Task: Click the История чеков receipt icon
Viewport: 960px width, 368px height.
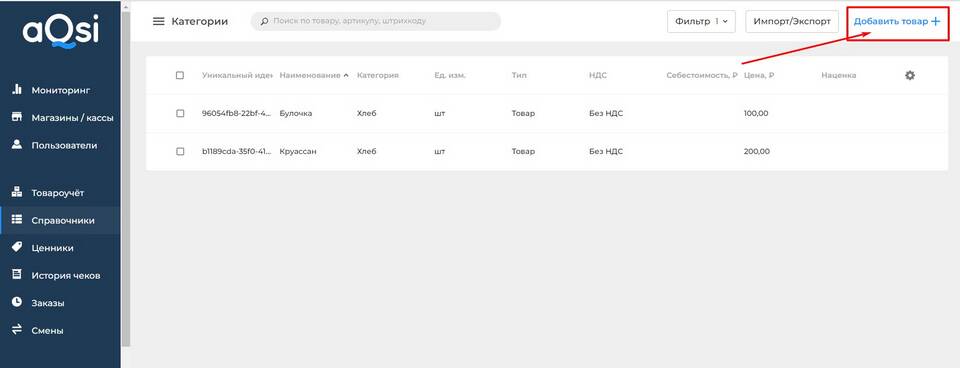Action: pos(17,275)
